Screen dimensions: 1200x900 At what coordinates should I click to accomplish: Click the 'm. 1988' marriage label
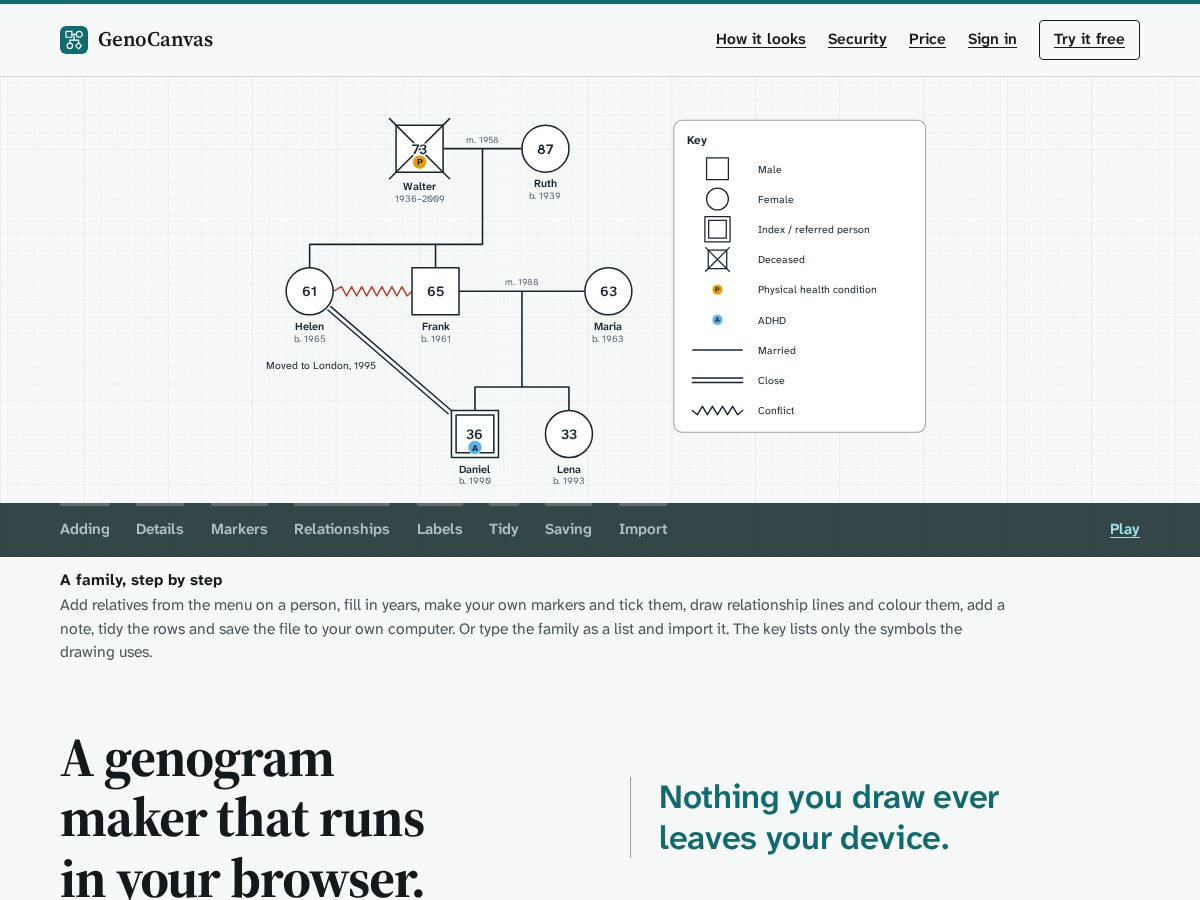[x=522, y=282]
